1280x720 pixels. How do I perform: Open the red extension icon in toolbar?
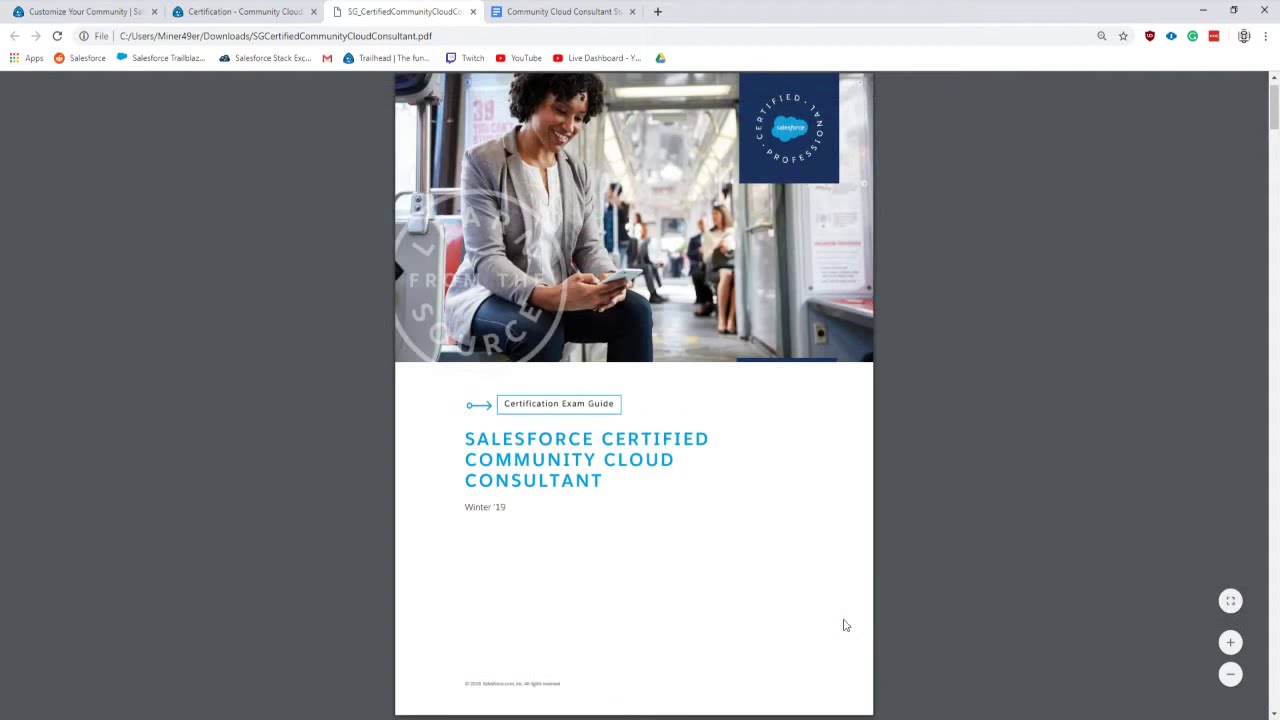[x=1214, y=36]
